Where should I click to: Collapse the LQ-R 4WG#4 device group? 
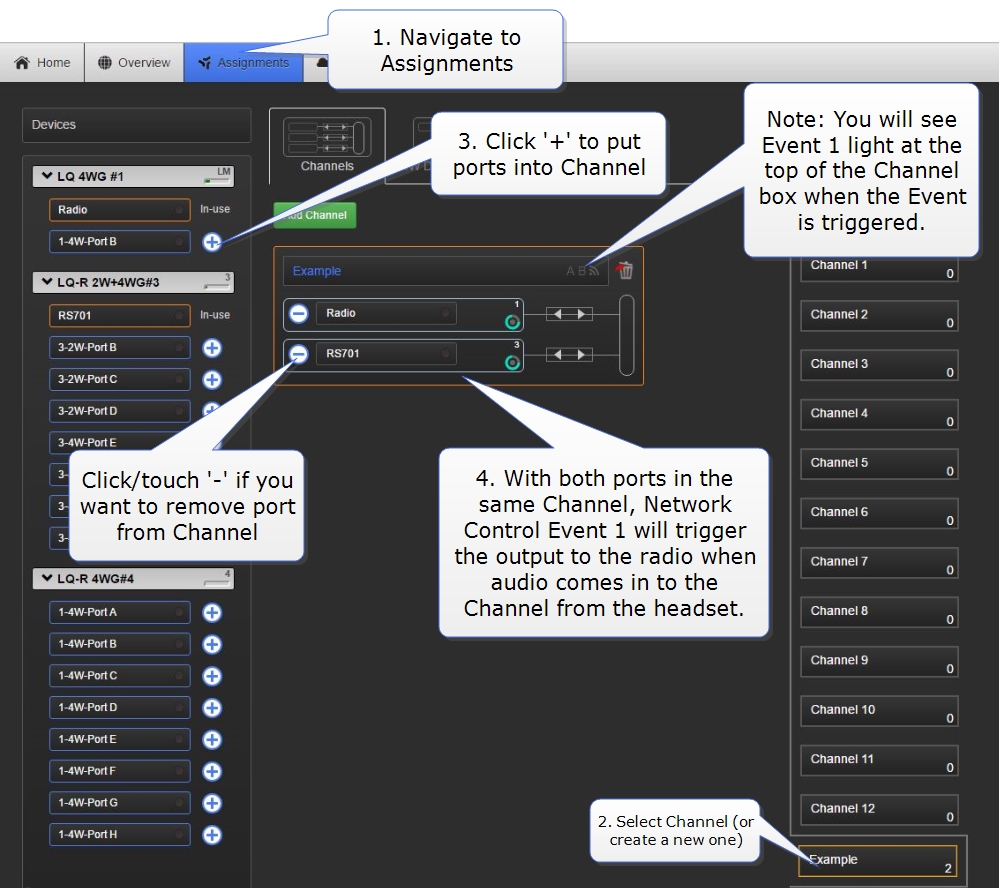click(46, 579)
